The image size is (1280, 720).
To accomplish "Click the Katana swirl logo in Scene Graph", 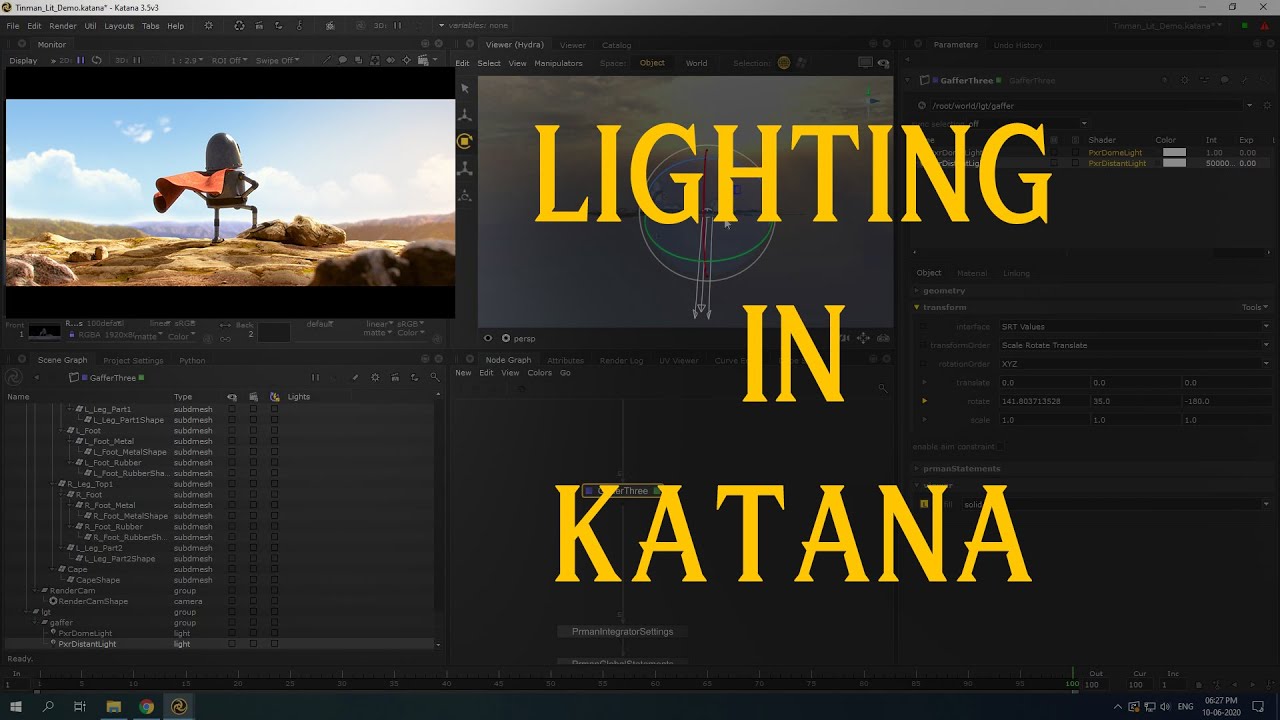I will click(14, 378).
